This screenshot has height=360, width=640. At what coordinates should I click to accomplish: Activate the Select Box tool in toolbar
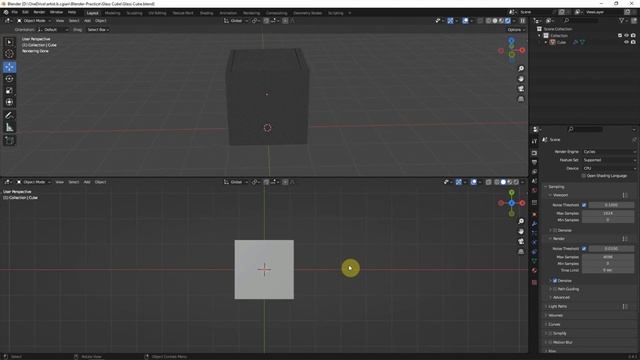coord(9,42)
